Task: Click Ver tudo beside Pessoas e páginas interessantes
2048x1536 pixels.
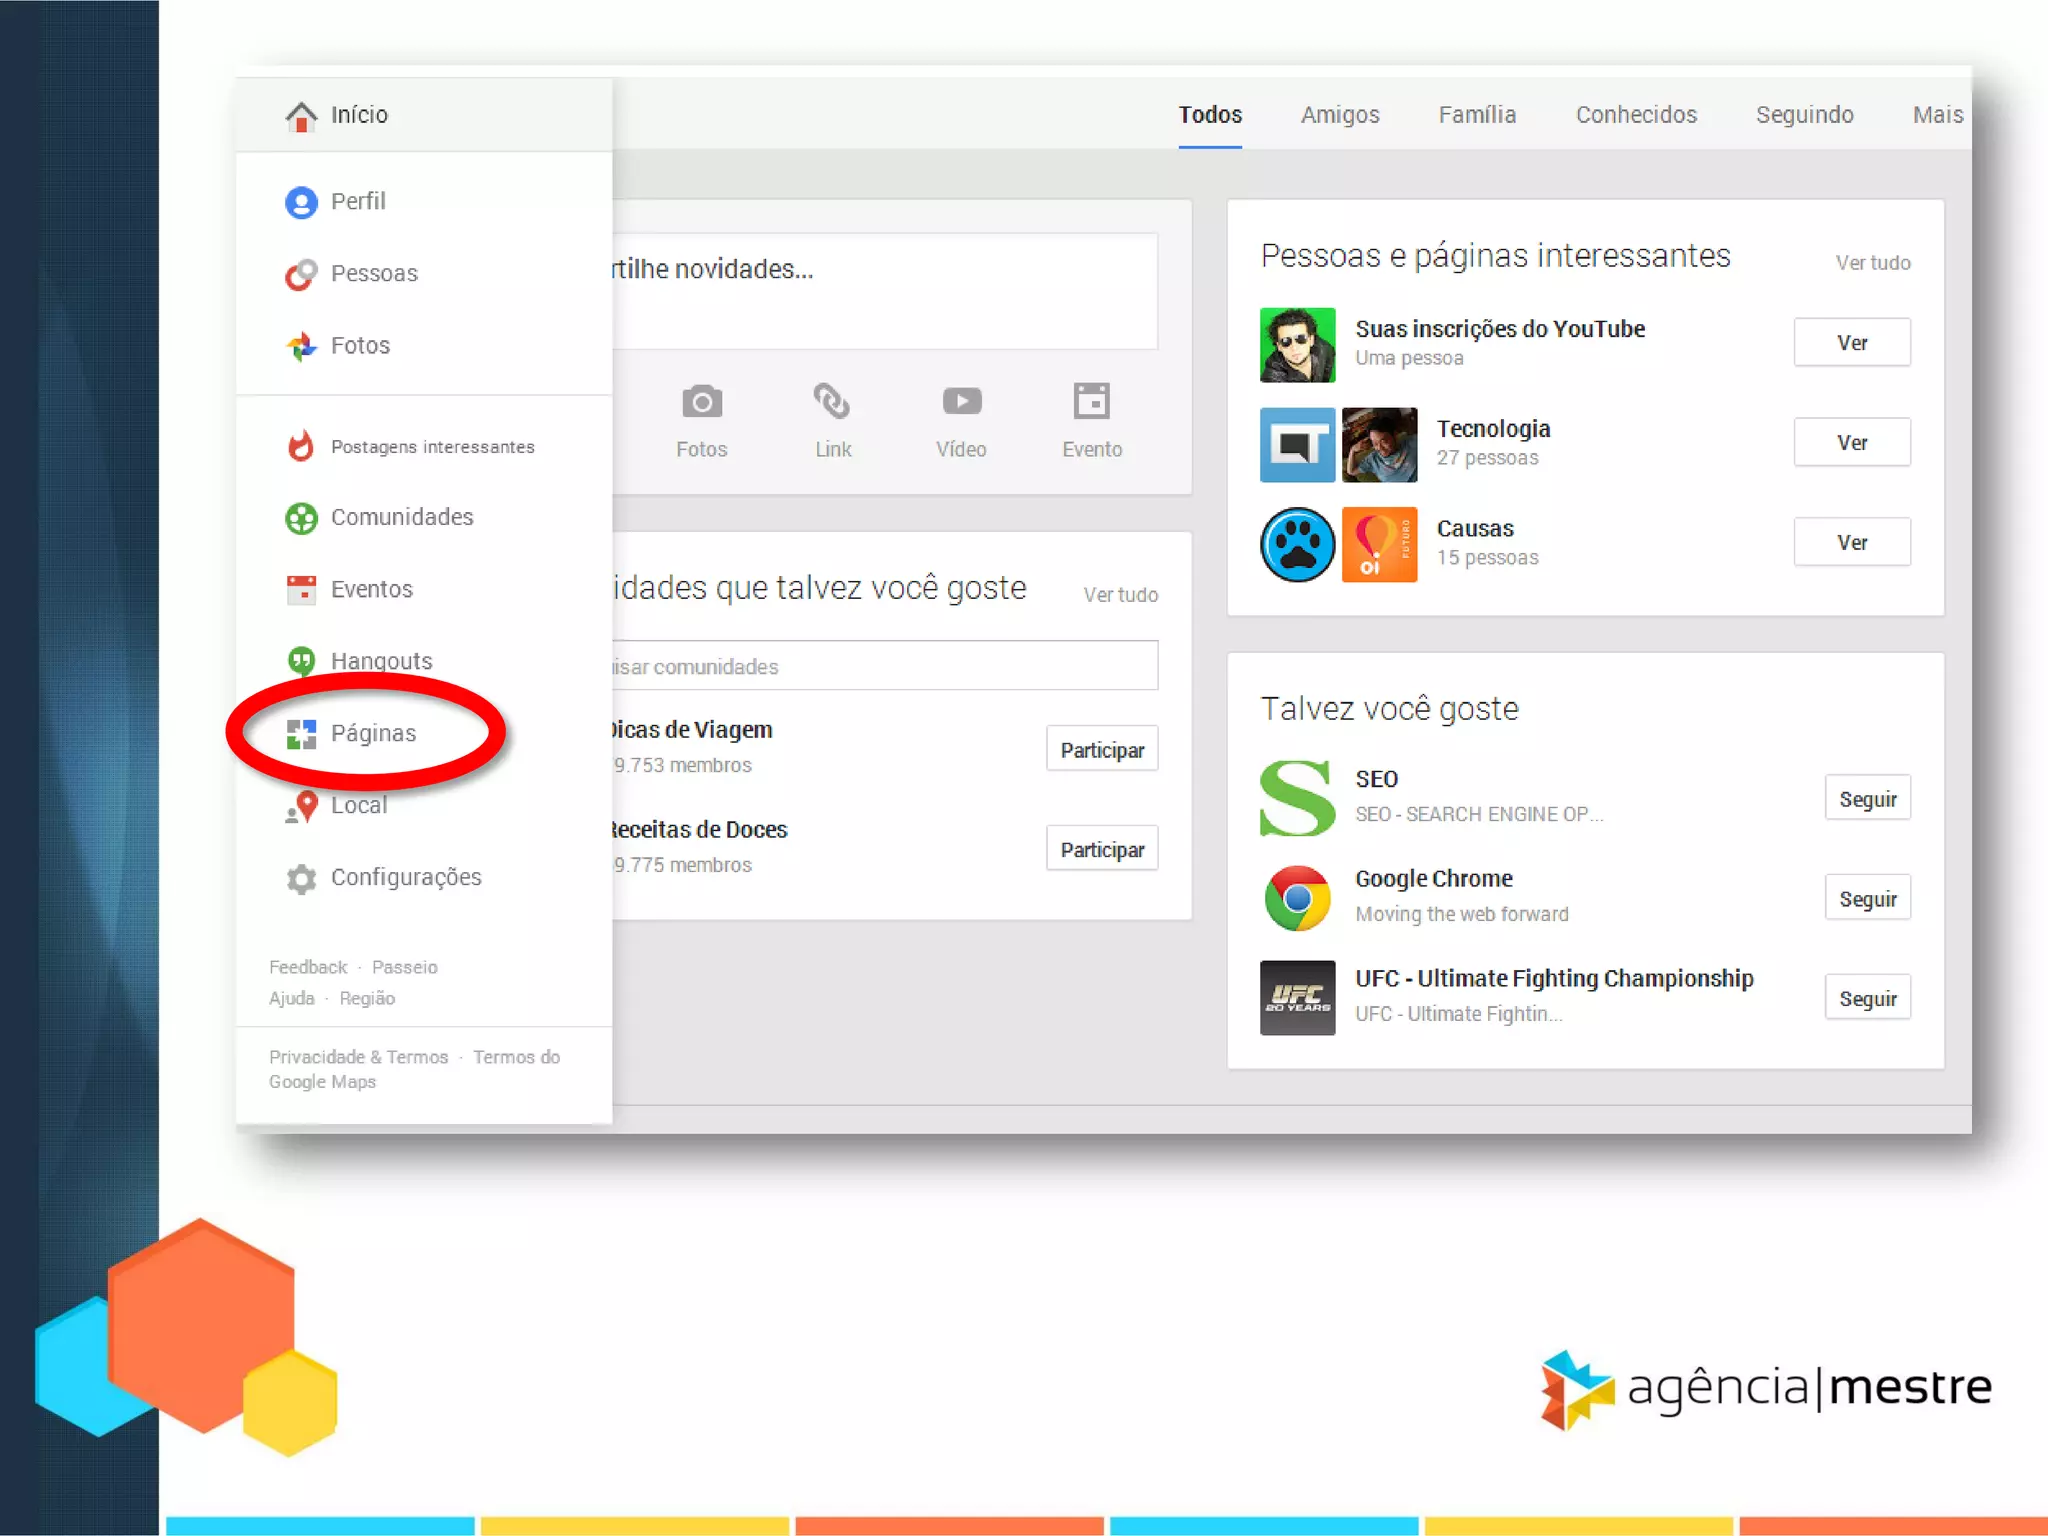Action: (1872, 263)
